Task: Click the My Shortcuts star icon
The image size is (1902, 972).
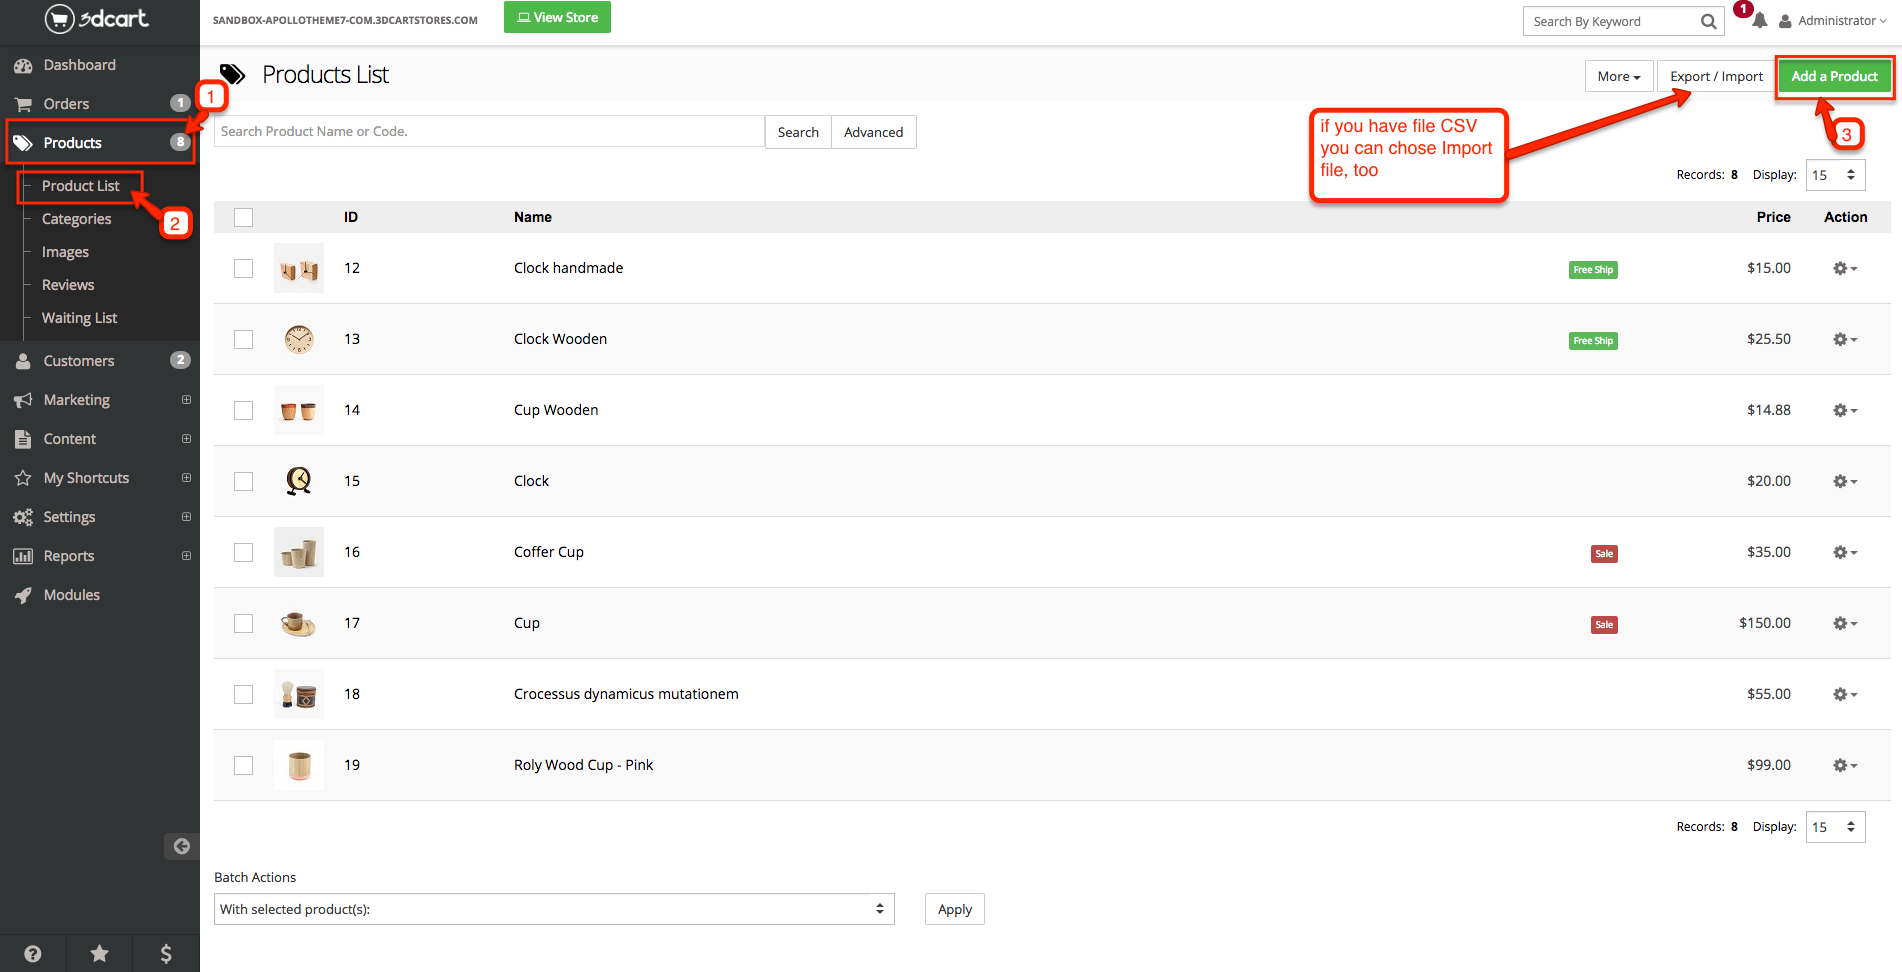Action: click(x=23, y=478)
